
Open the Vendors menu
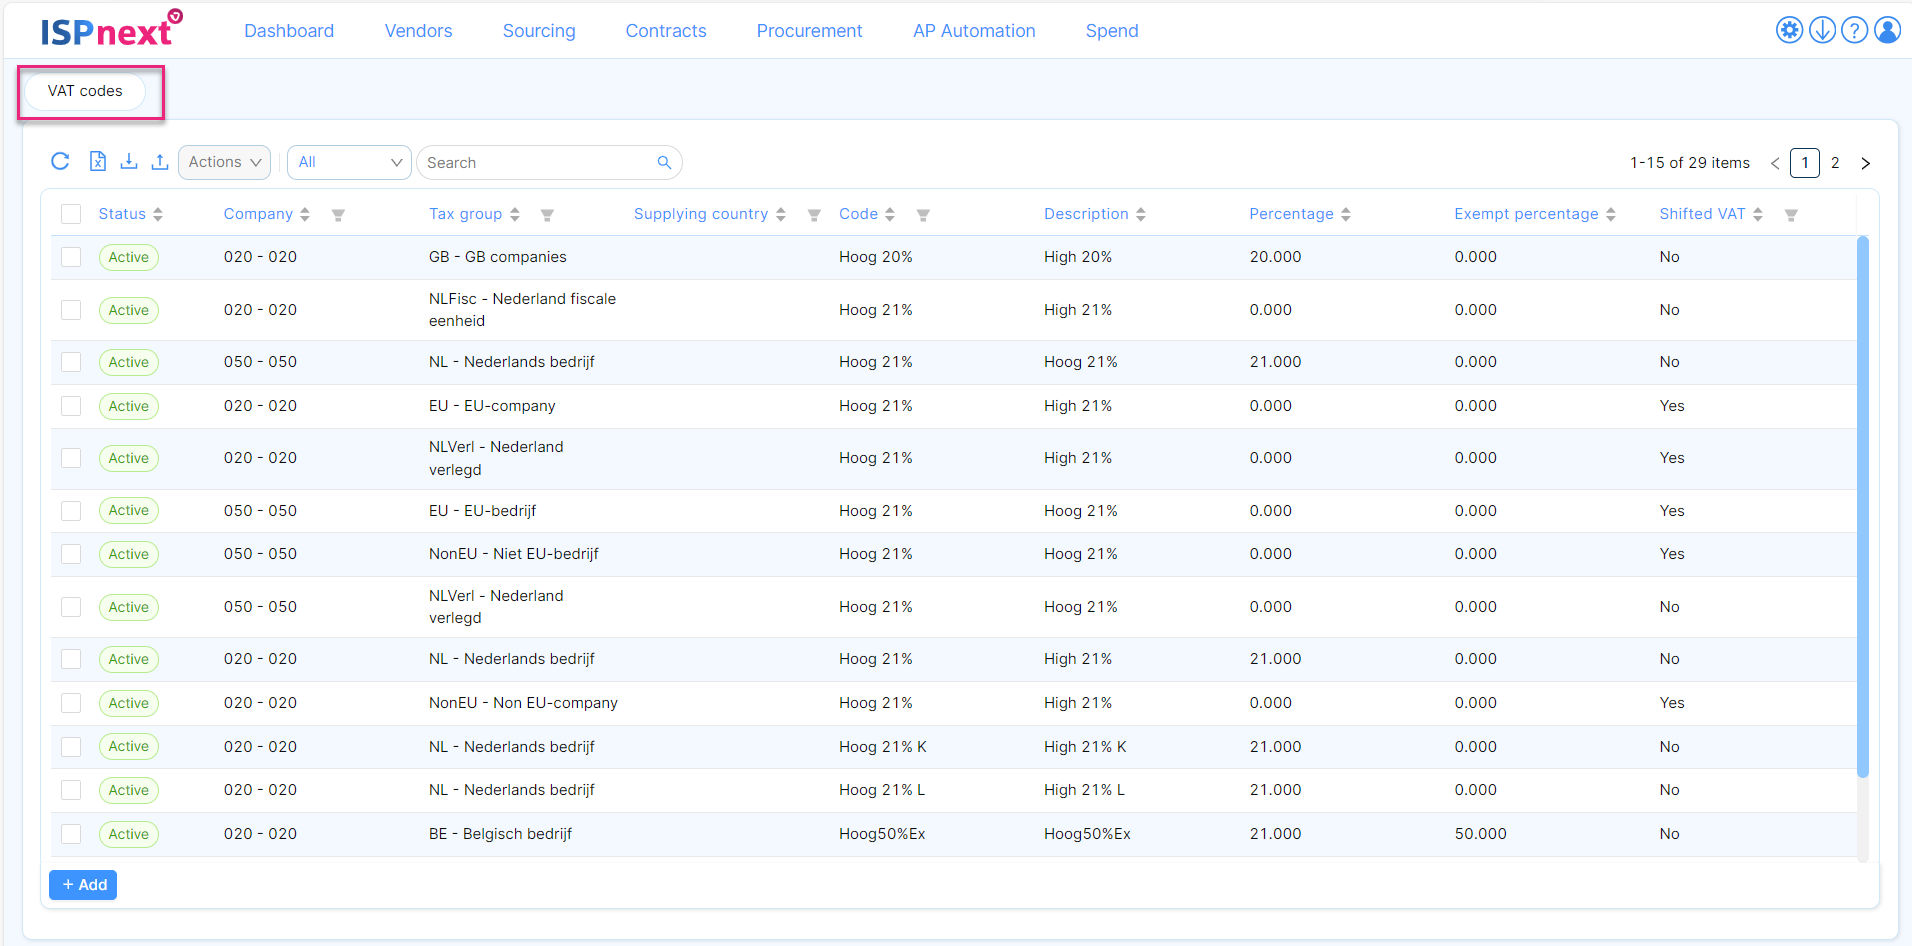pos(418,31)
